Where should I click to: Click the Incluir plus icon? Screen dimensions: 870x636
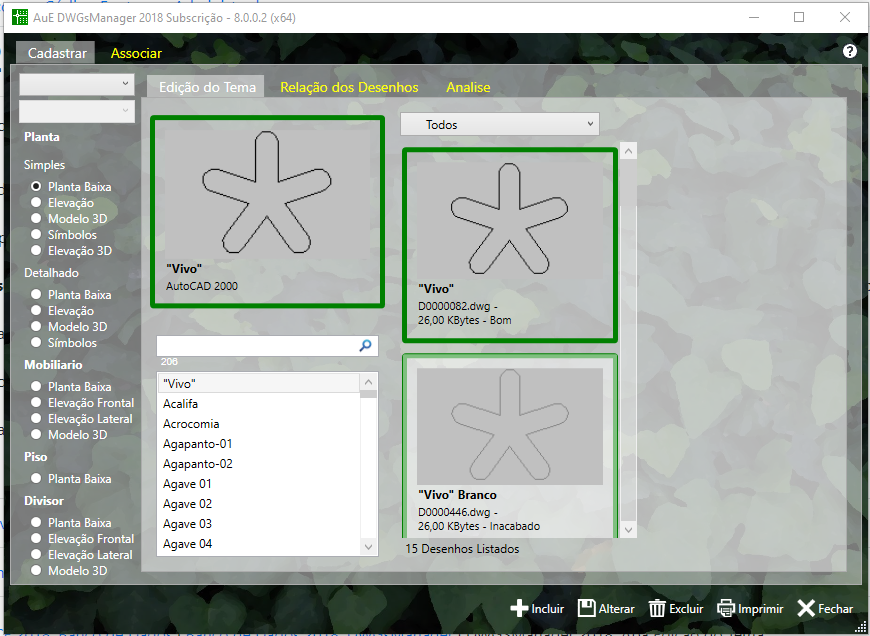(x=519, y=608)
